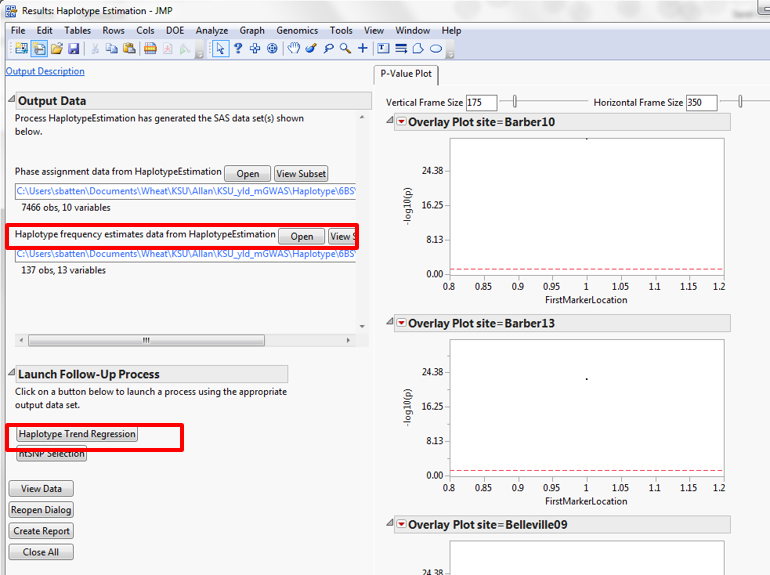
Task: Click the PDF export icon
Action: click(168, 48)
